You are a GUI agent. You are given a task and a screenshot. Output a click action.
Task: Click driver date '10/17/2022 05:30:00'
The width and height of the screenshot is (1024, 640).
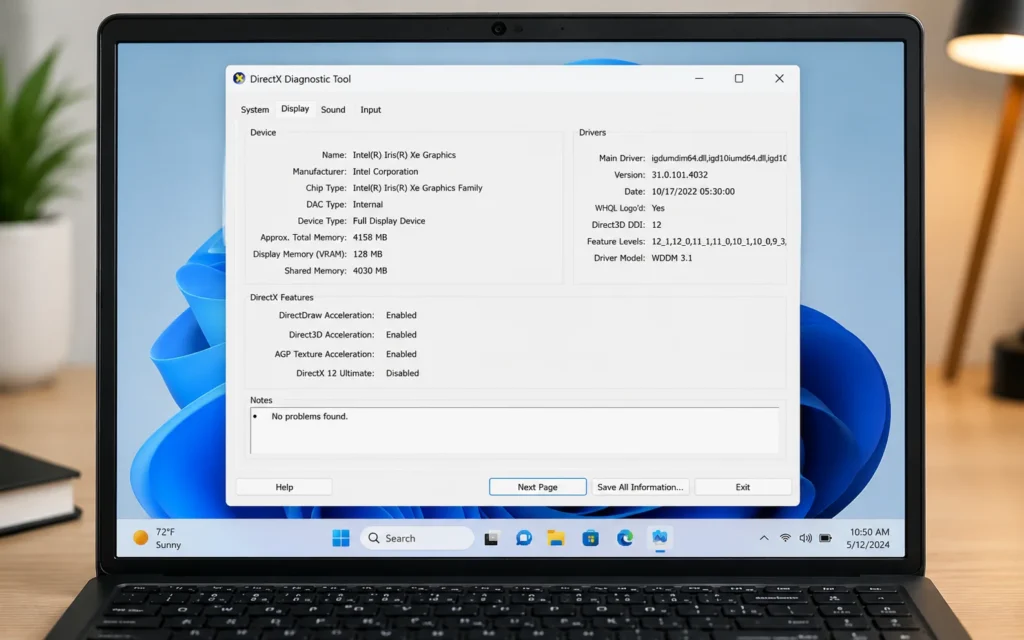[693, 191]
